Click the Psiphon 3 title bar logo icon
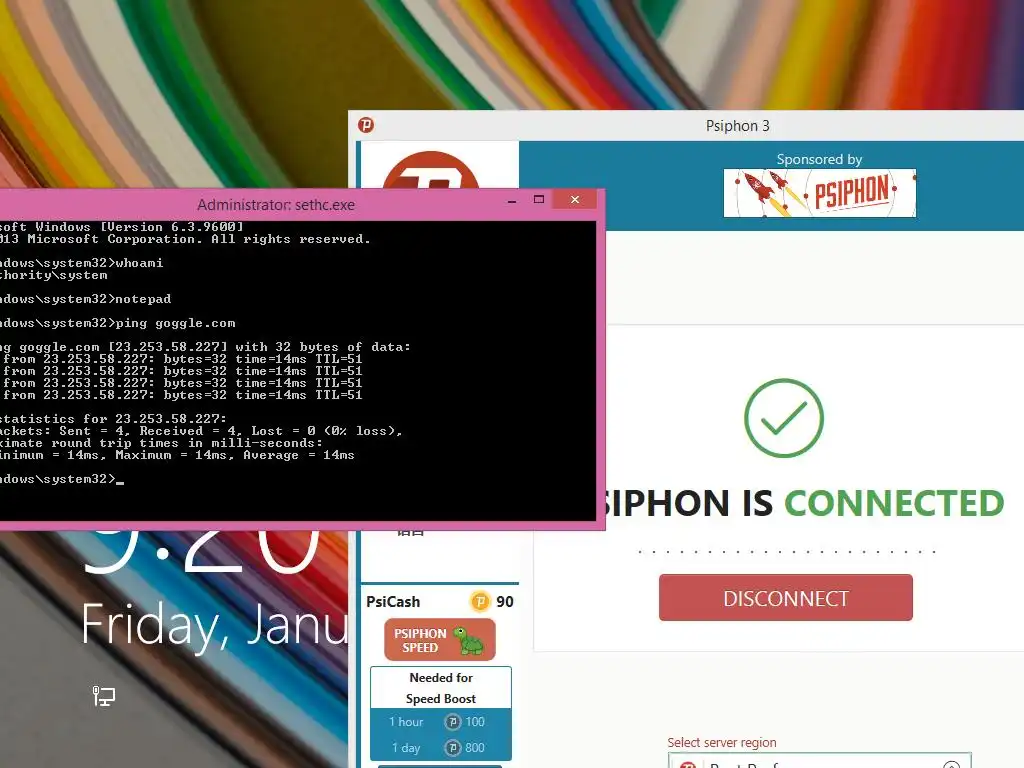This screenshot has height=768, width=1024. 366,125
